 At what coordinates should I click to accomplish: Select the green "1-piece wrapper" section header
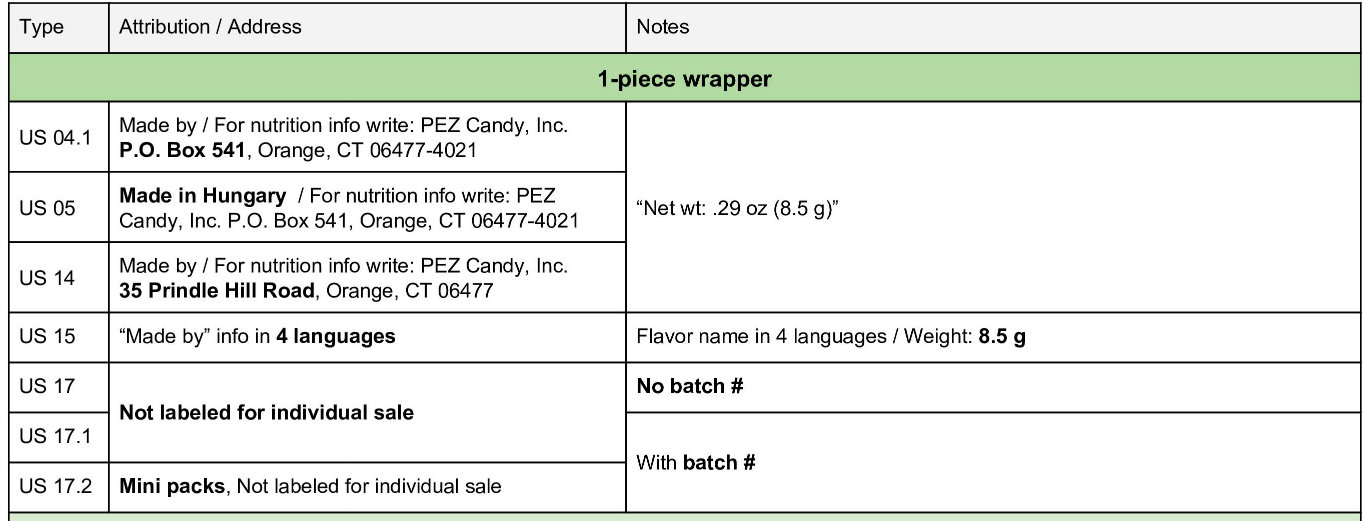684,79
